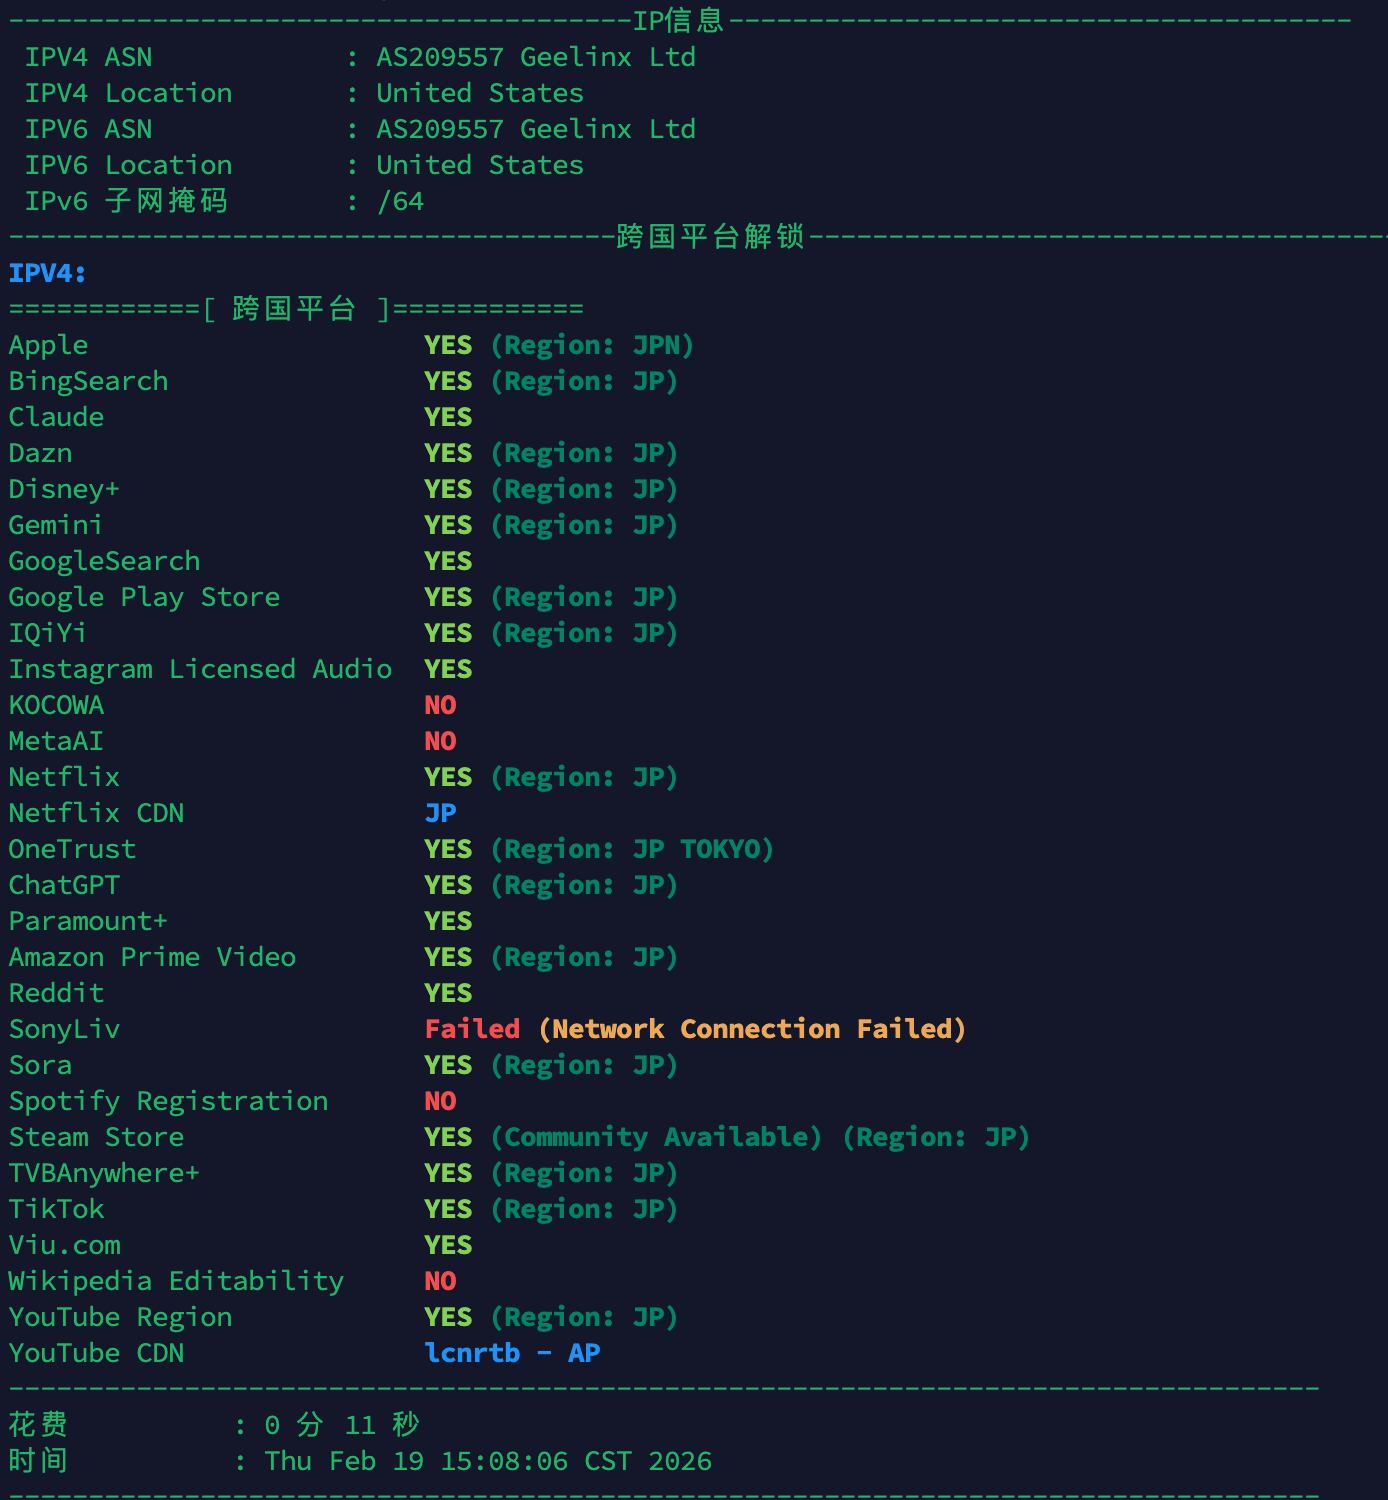
Task: Click the IPV6 Location United States value
Action: [x=479, y=165]
